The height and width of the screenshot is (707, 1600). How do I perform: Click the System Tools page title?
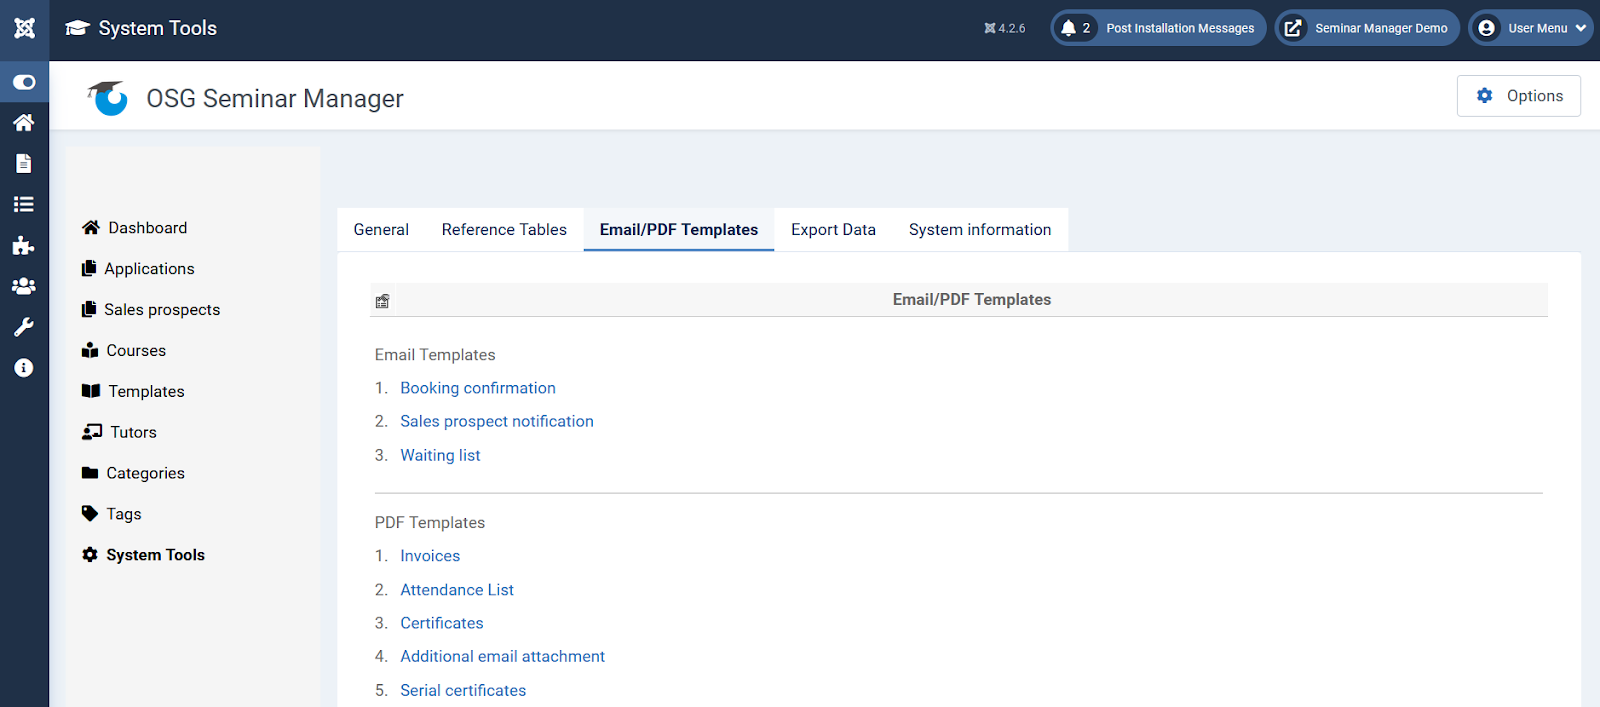point(158,28)
